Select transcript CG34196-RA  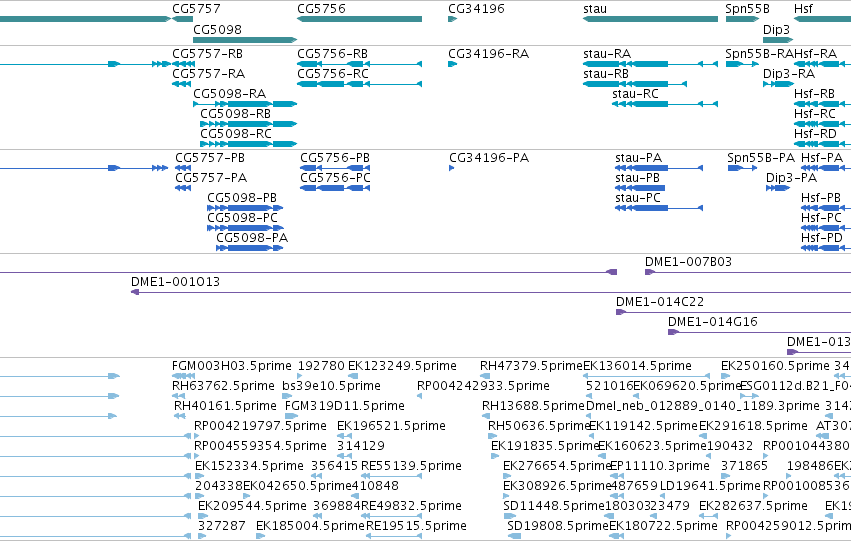[x=488, y=54]
